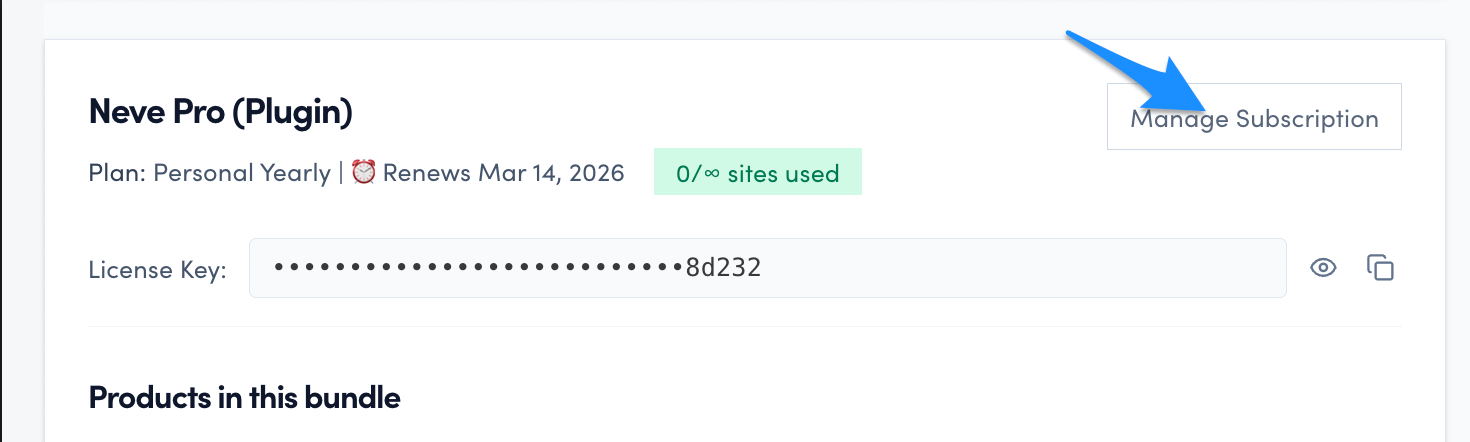Click the Renews Mar 14, 2026 date
The width and height of the screenshot is (1470, 442).
coord(503,173)
